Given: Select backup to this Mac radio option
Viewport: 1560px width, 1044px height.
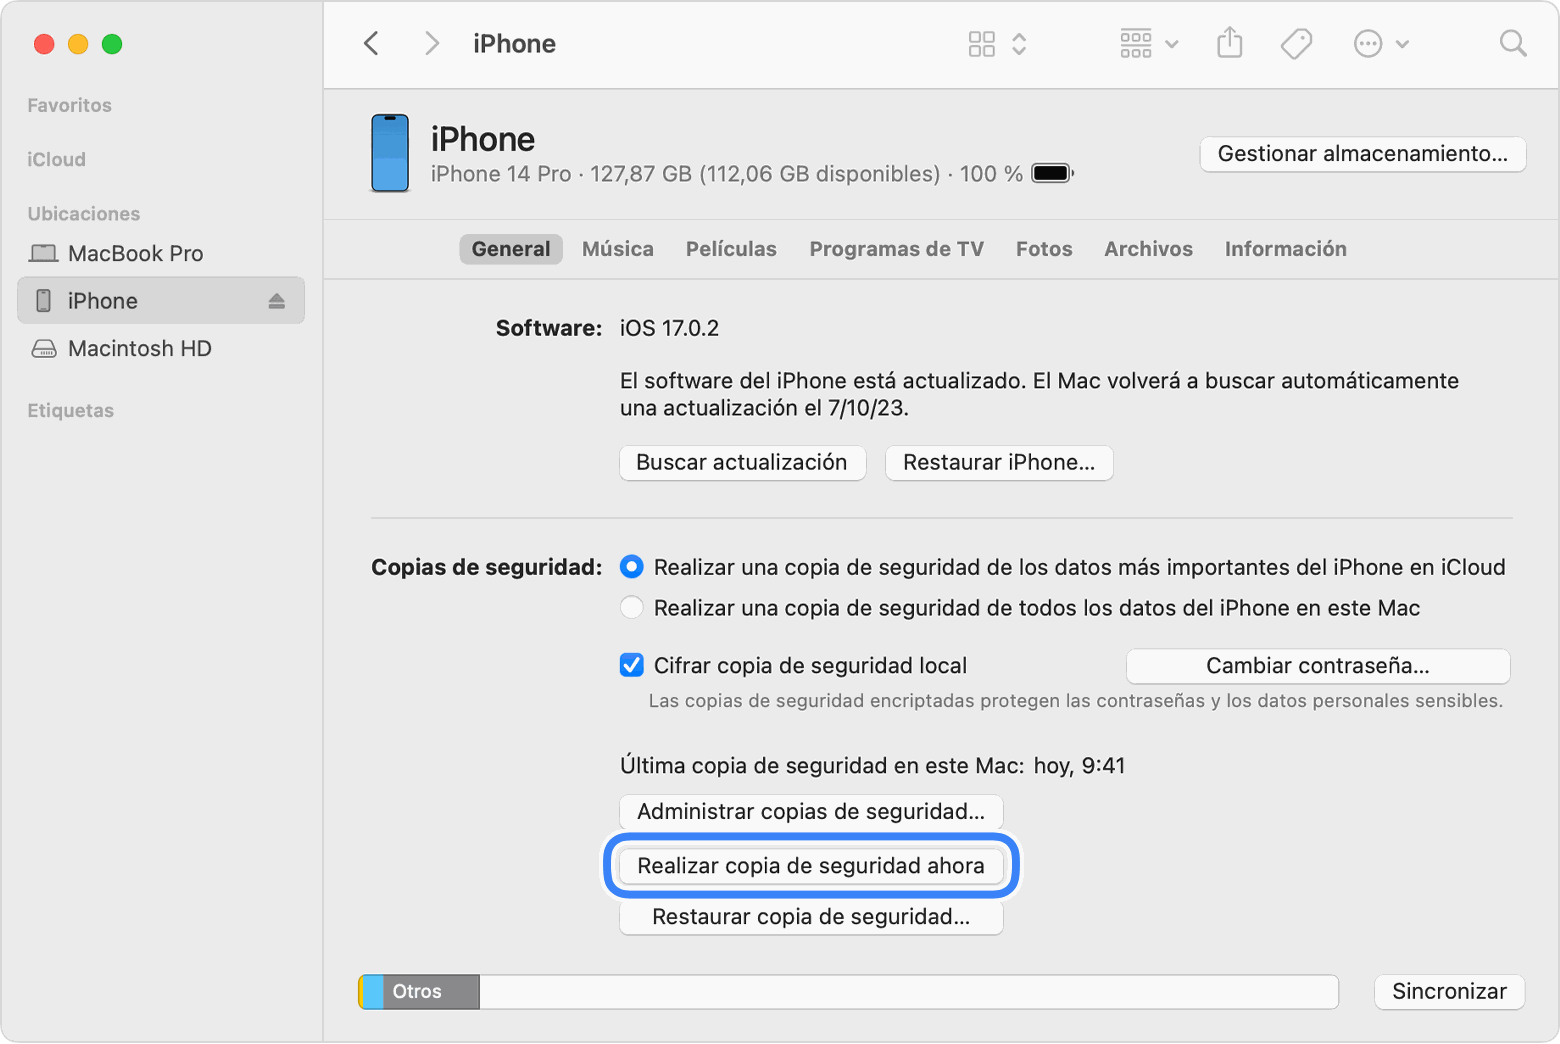Looking at the screenshot, I should [x=632, y=607].
